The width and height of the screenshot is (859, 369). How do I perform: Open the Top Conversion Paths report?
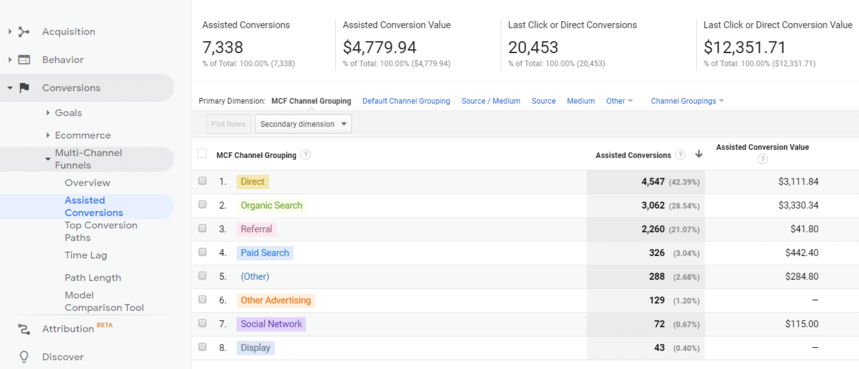(x=101, y=232)
